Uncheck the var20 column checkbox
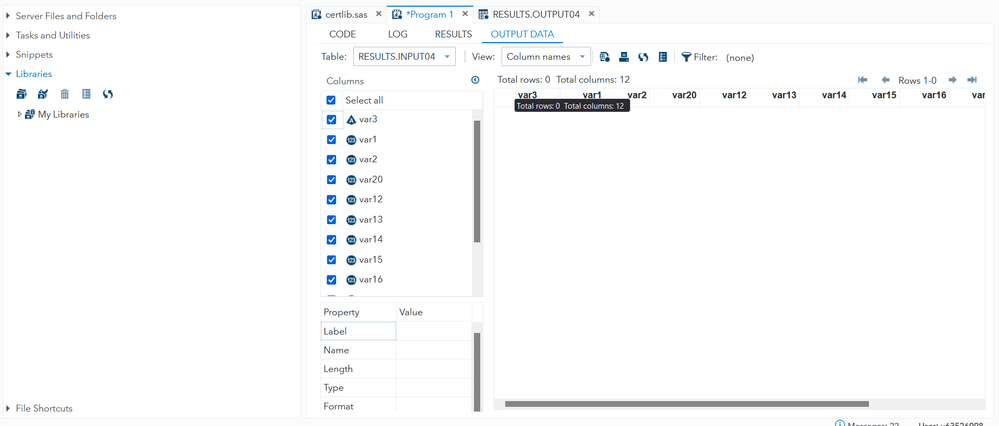Viewport: 999px width, 426px height. (x=331, y=180)
